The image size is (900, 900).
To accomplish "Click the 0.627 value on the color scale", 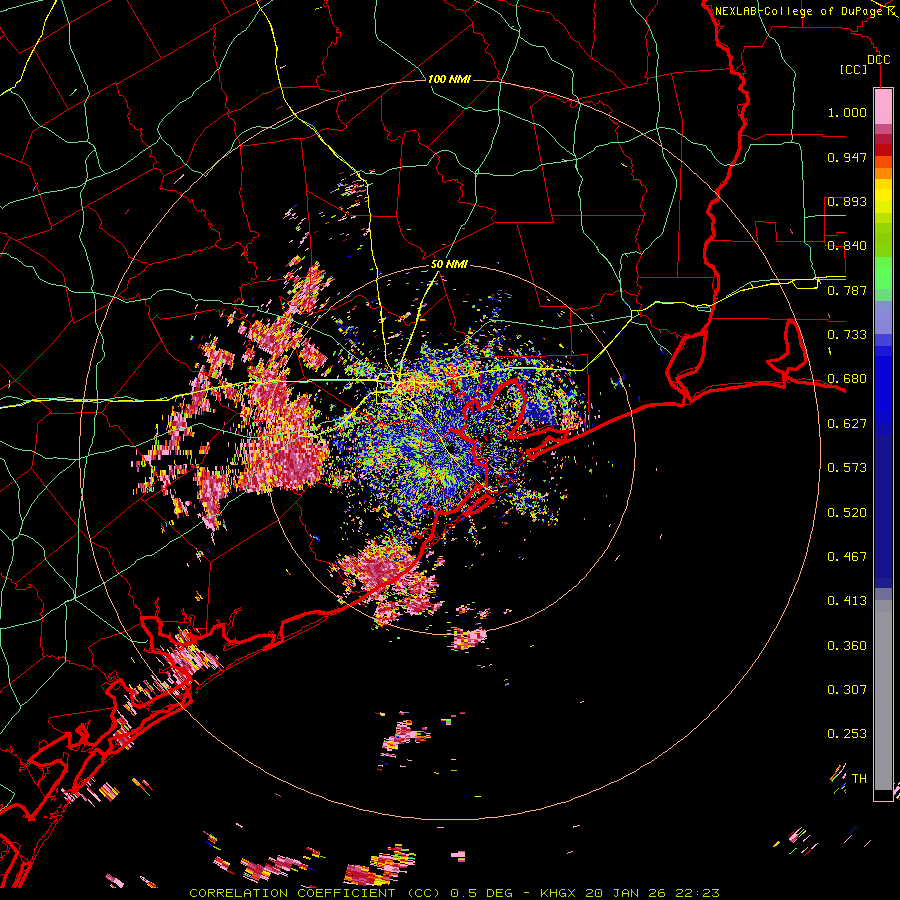I will [x=847, y=424].
